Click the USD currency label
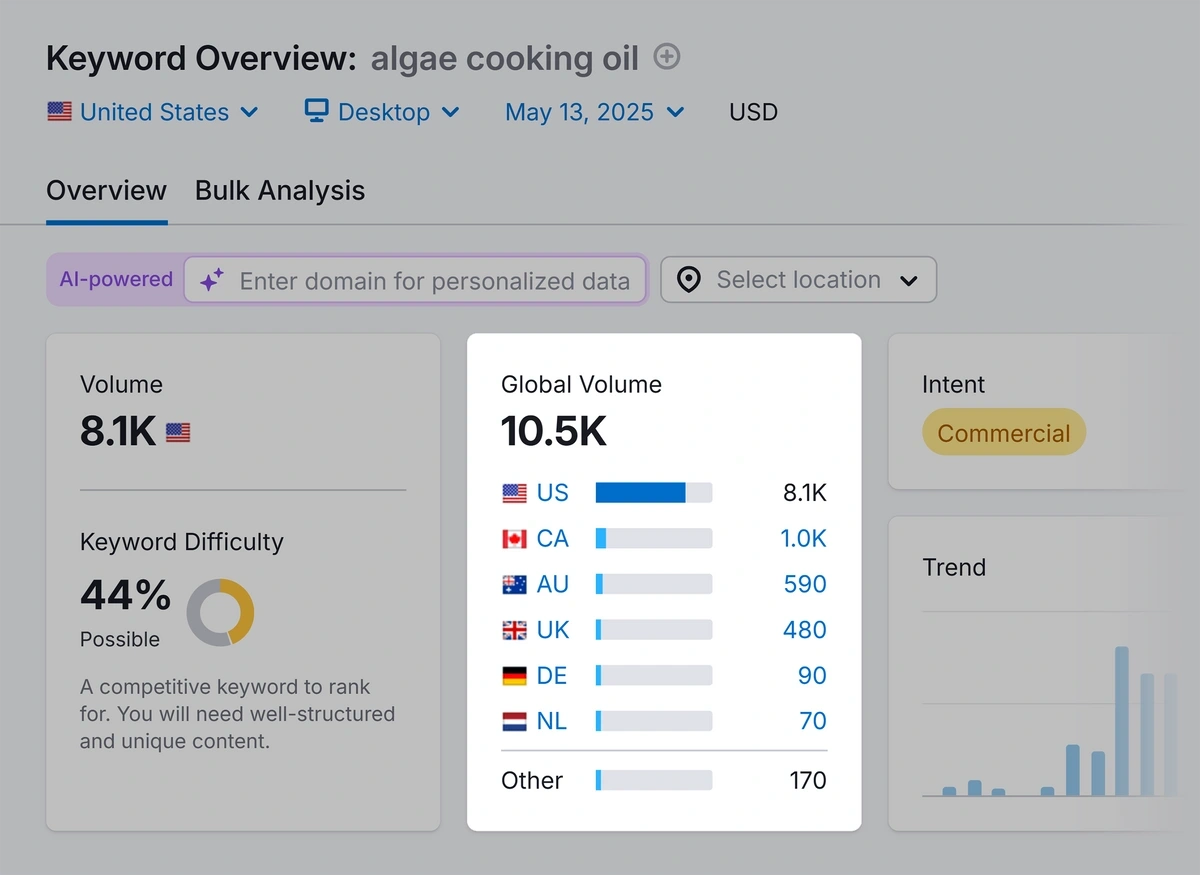 753,112
